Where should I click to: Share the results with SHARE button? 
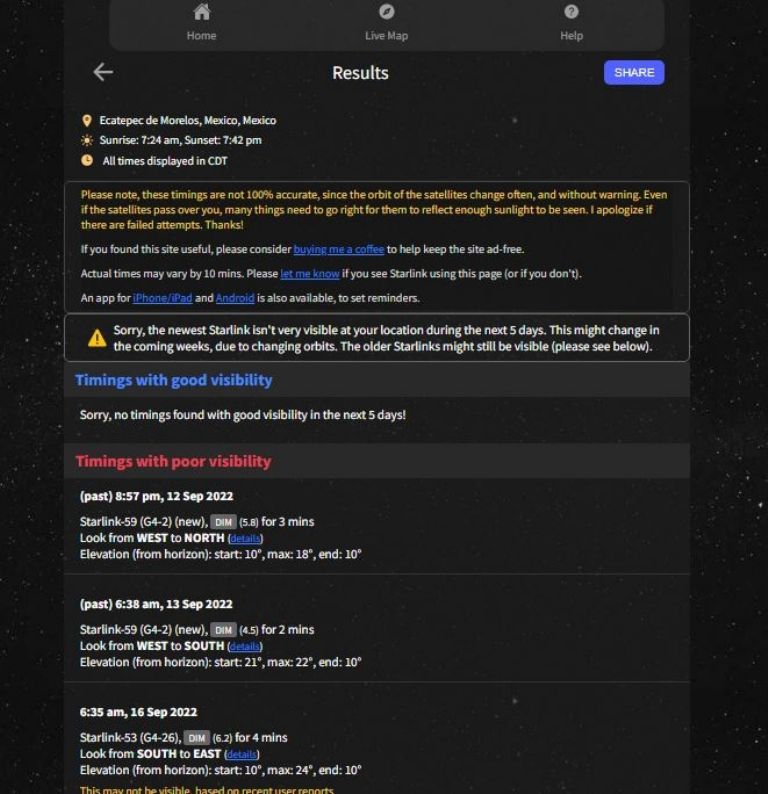[634, 72]
